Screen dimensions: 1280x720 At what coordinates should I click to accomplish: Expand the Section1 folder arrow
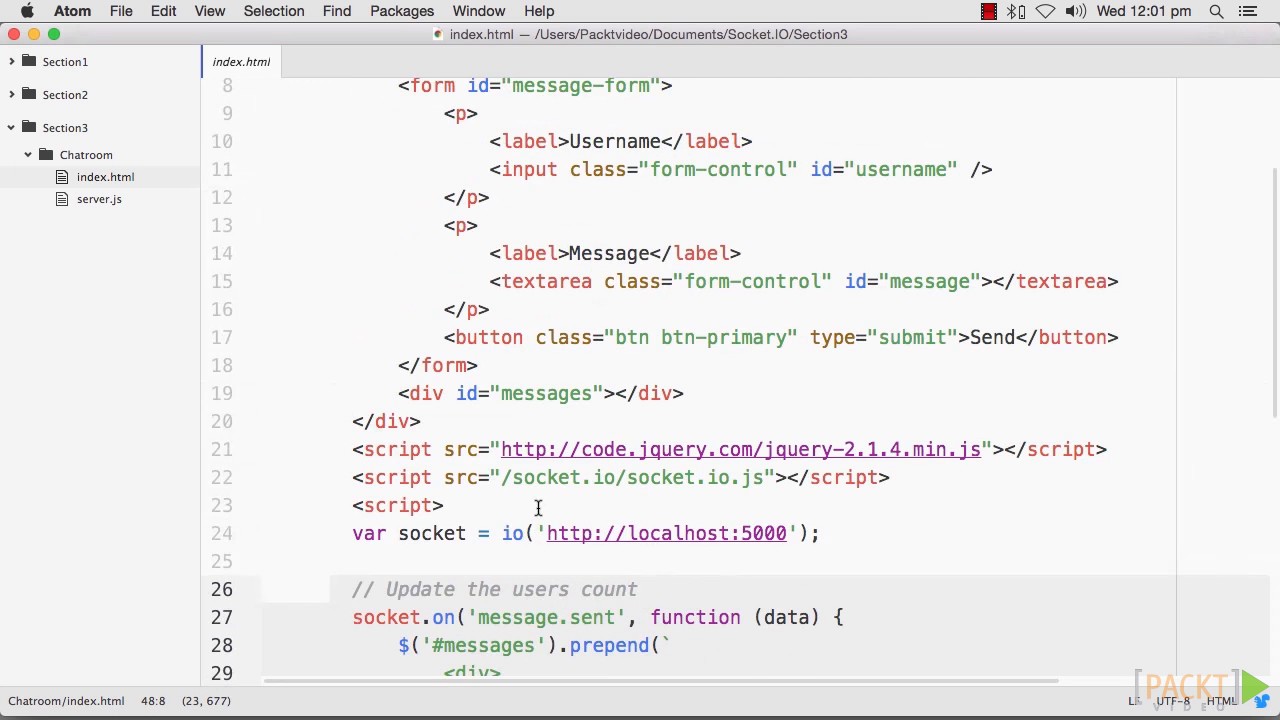coord(11,62)
